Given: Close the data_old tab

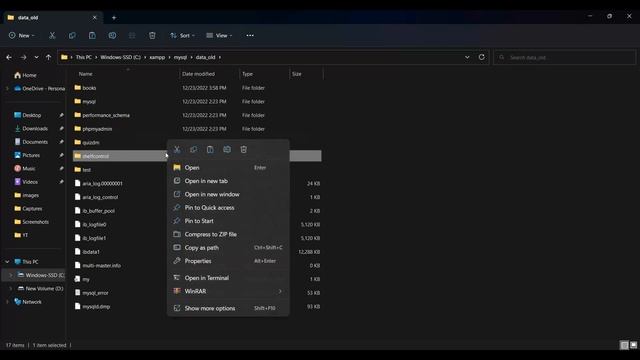Looking at the screenshot, I should click(95, 18).
